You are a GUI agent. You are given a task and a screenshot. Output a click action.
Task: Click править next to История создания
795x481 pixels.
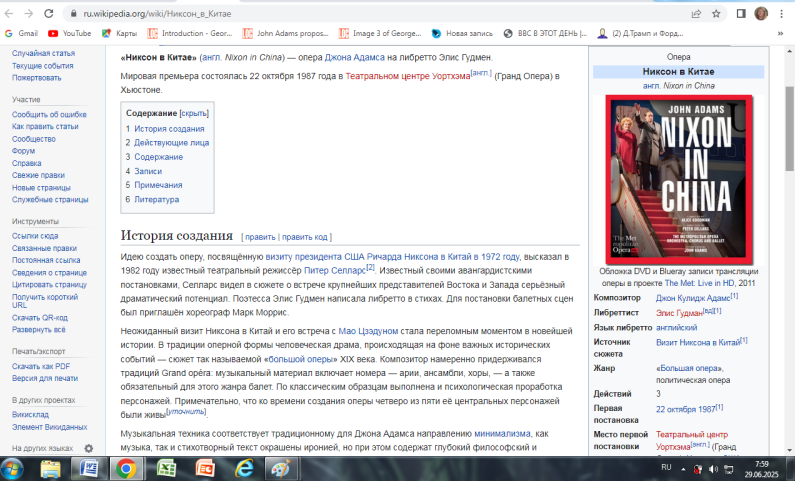[x=260, y=237]
